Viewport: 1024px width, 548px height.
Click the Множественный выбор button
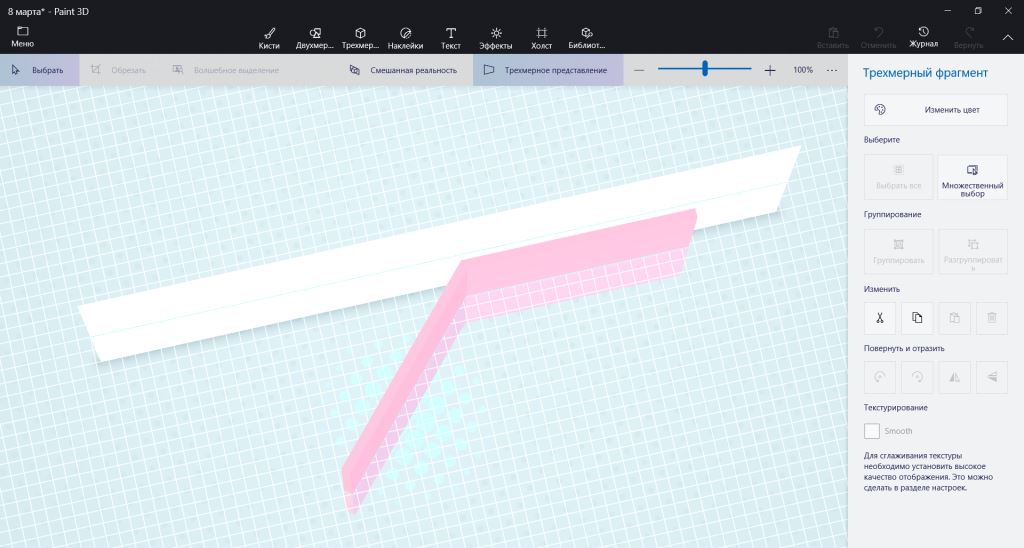coord(972,177)
